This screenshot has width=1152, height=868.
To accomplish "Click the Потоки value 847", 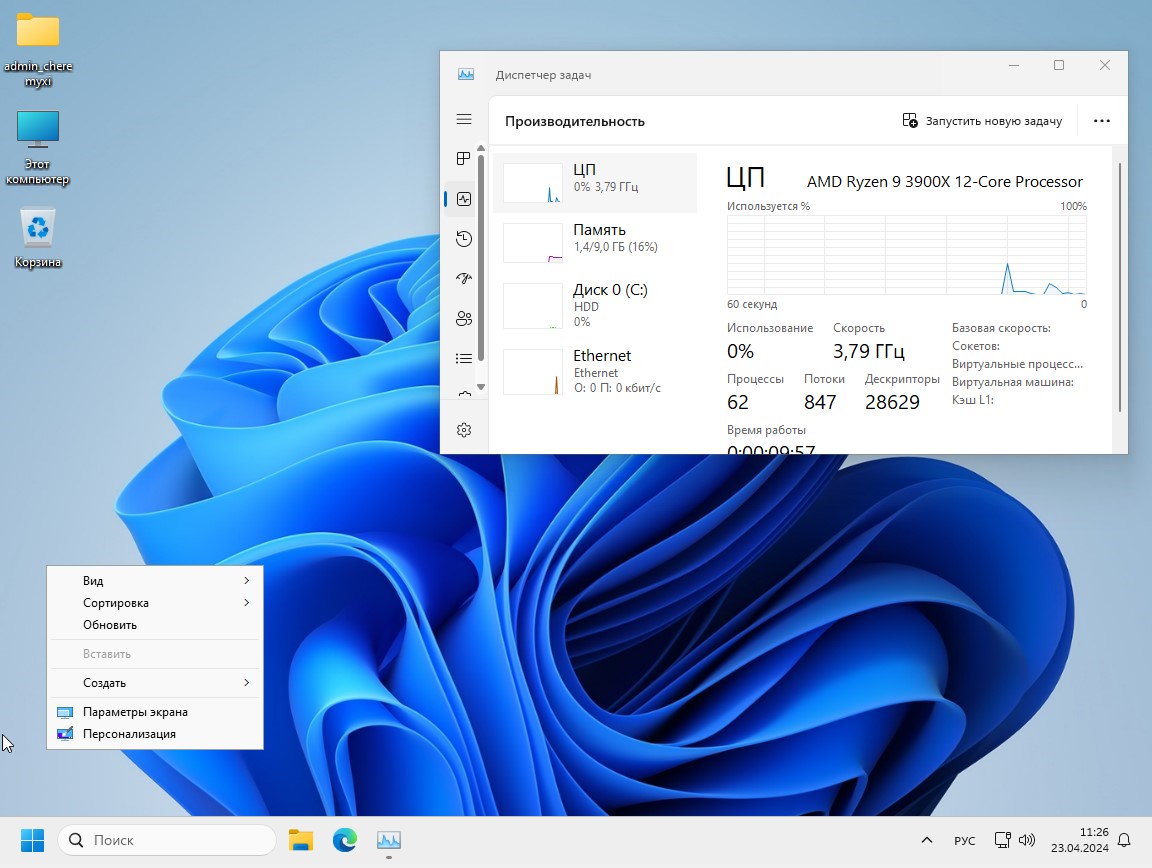I will click(820, 402).
